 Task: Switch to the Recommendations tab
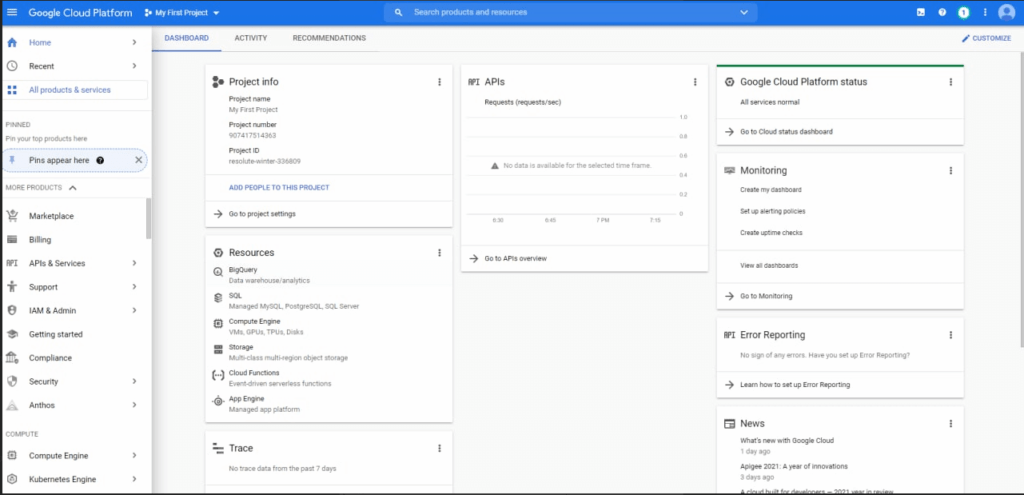[329, 39]
